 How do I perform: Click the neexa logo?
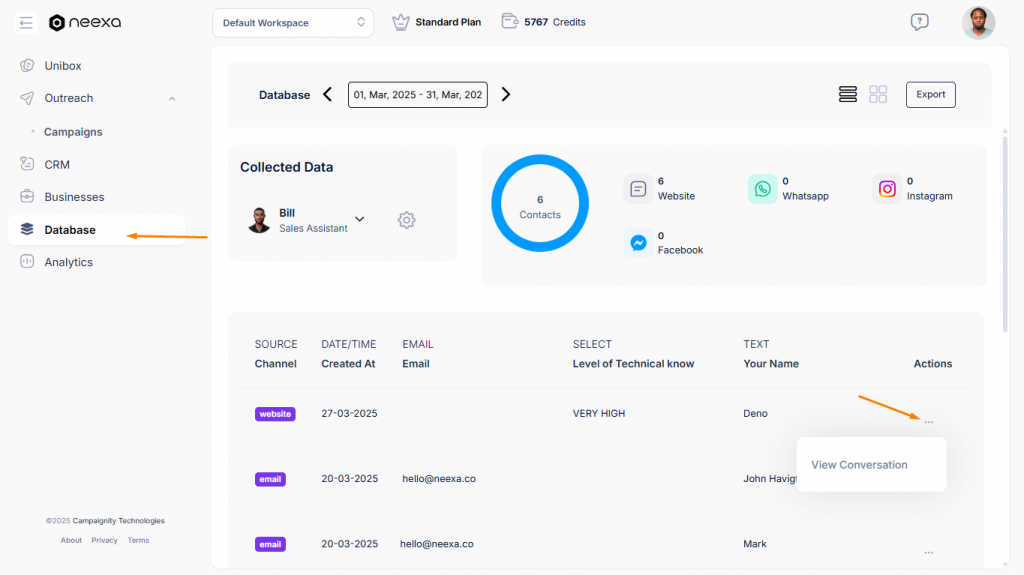click(85, 22)
